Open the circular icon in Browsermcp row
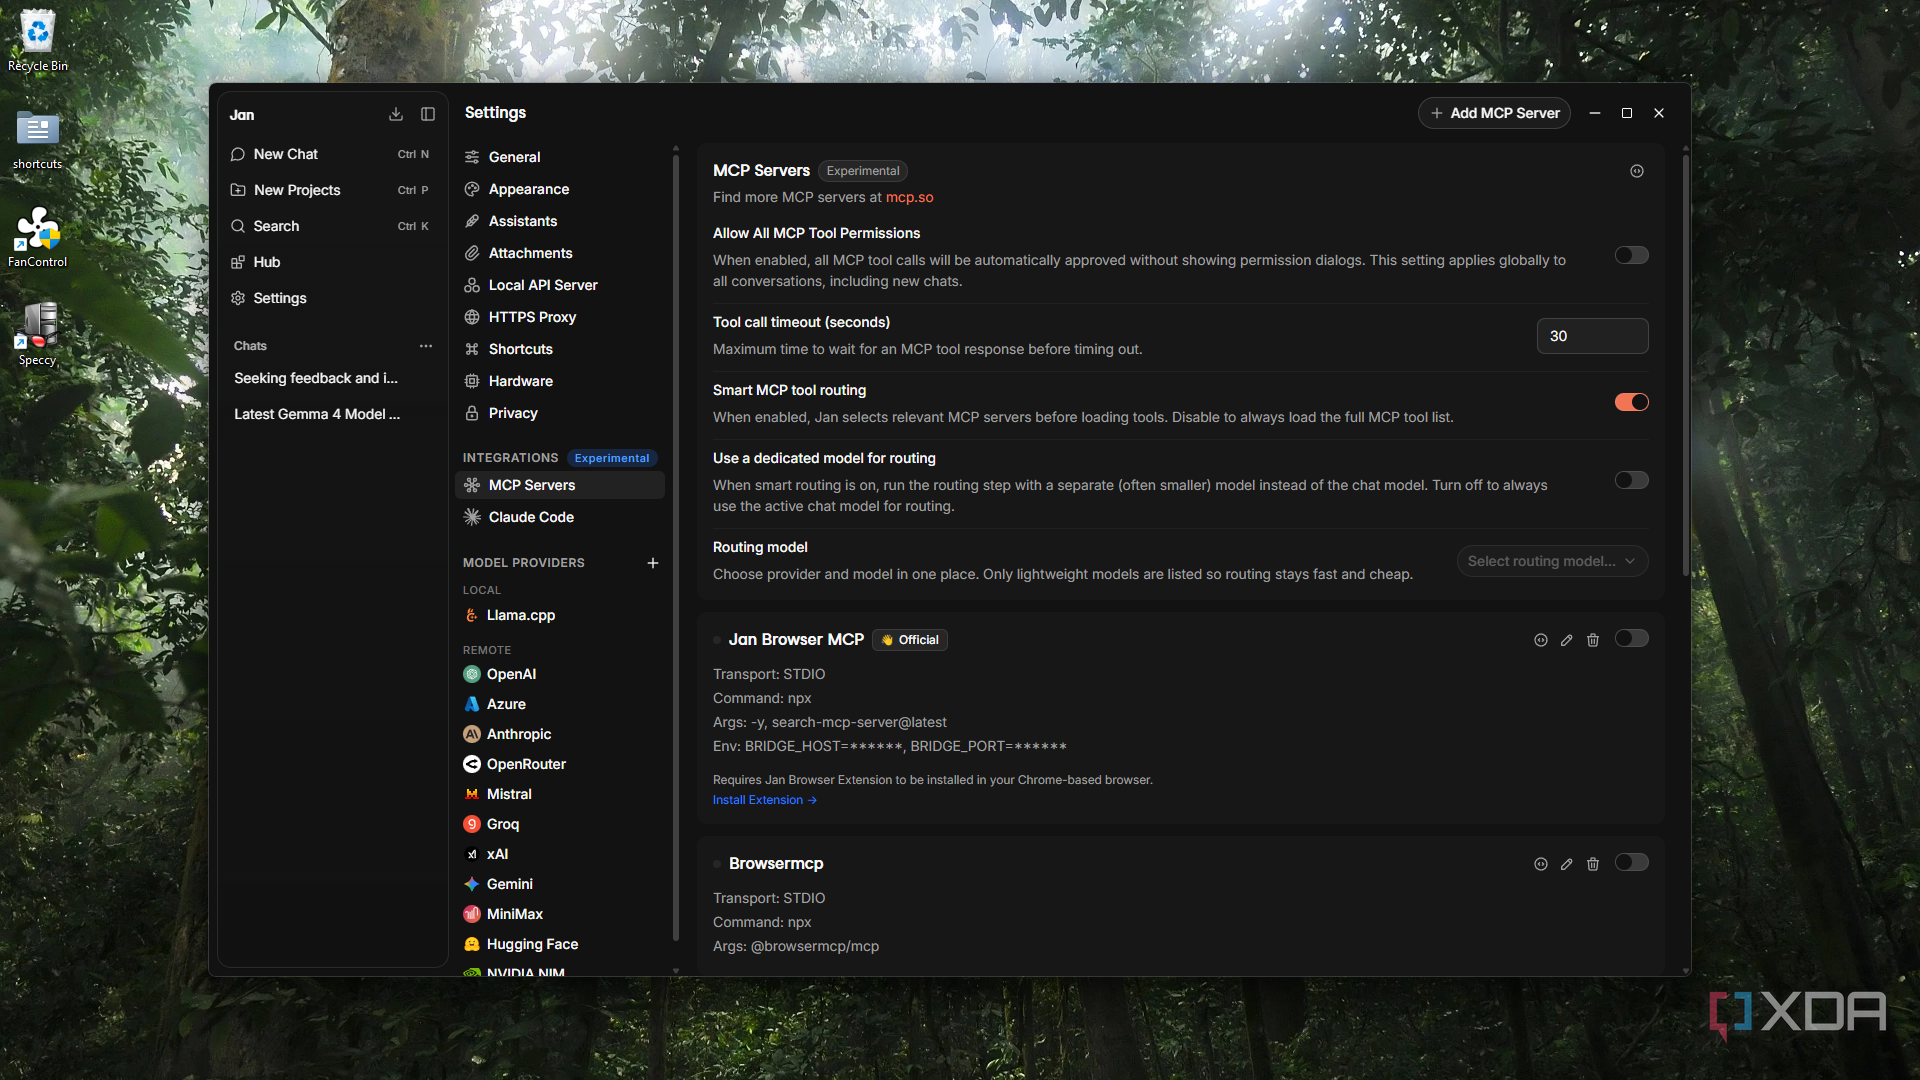This screenshot has height=1080, width=1920. point(1541,864)
